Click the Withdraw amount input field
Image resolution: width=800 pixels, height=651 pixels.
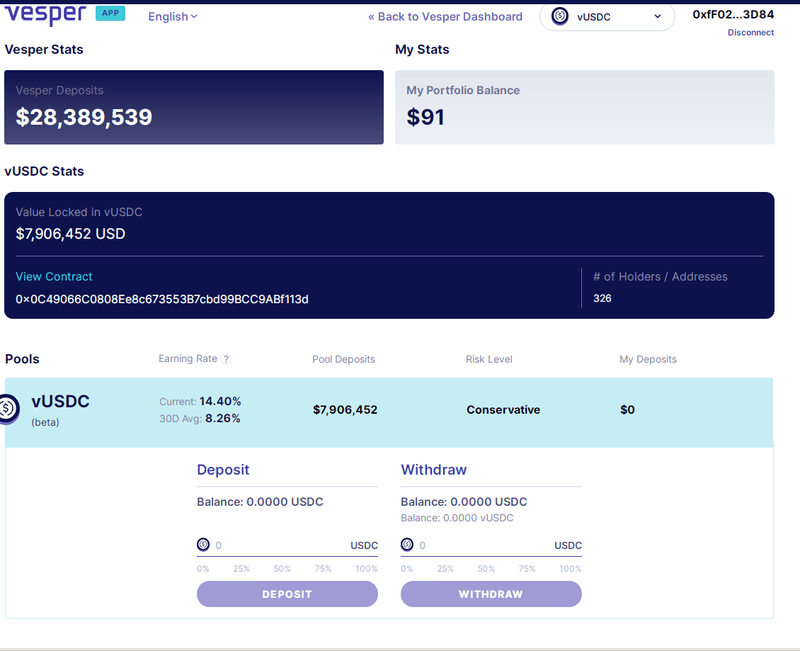(482, 545)
